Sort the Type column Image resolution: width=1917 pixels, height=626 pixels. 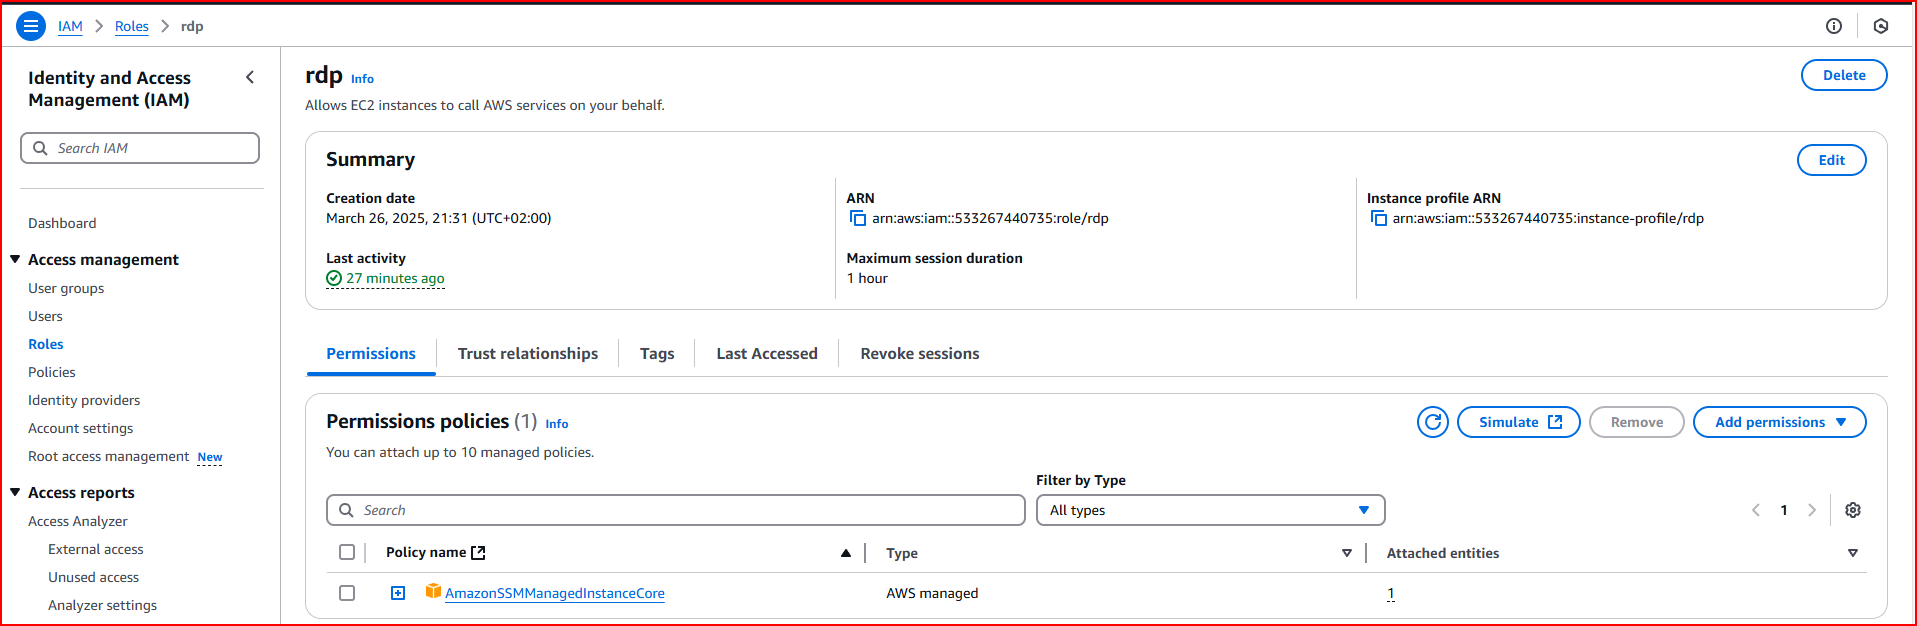tap(1347, 553)
